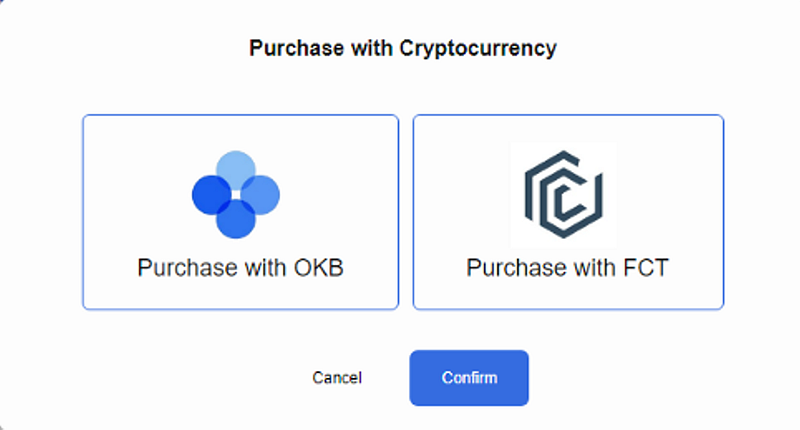Choose the Purchase with FCT option card
The image size is (800, 430).
pos(568,212)
